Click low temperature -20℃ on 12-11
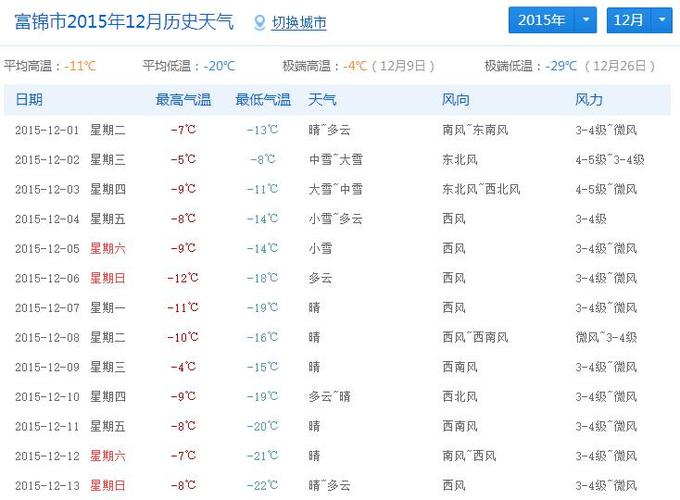The height and width of the screenshot is (500, 680). point(262,426)
